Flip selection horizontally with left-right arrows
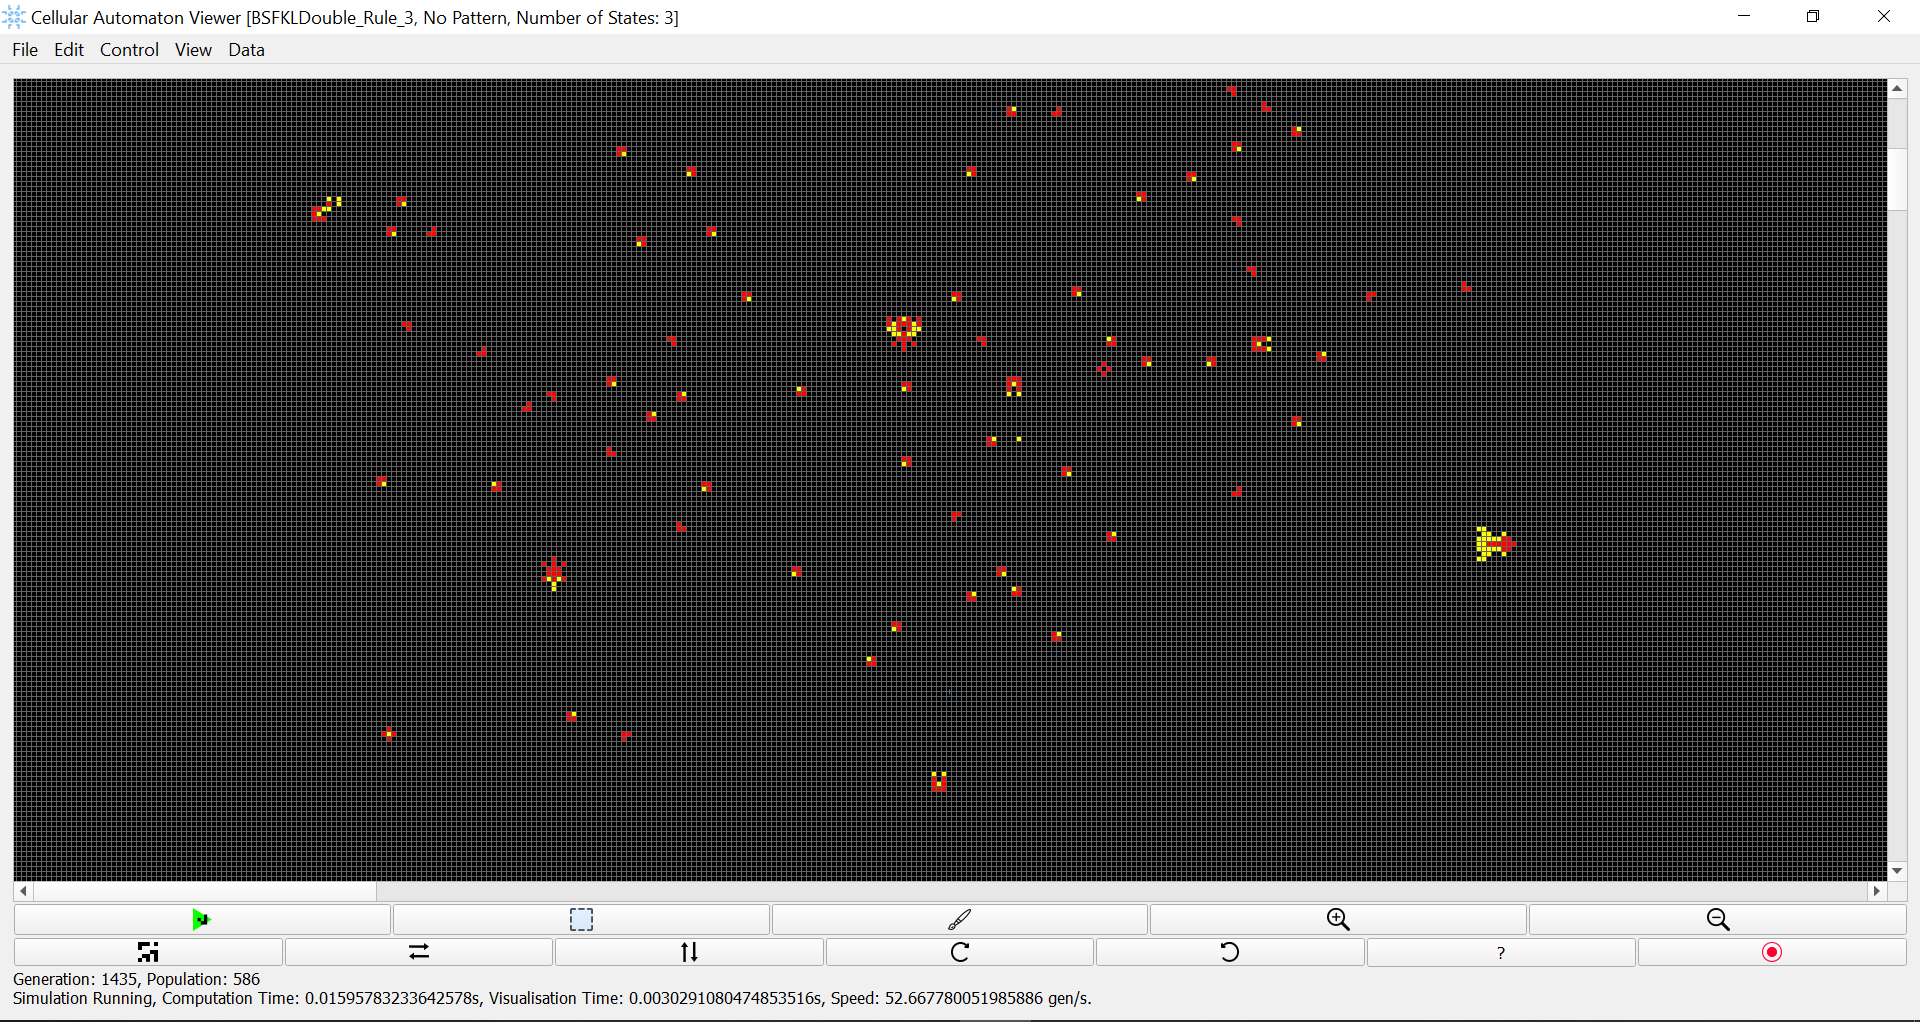1920x1022 pixels. pos(419,952)
